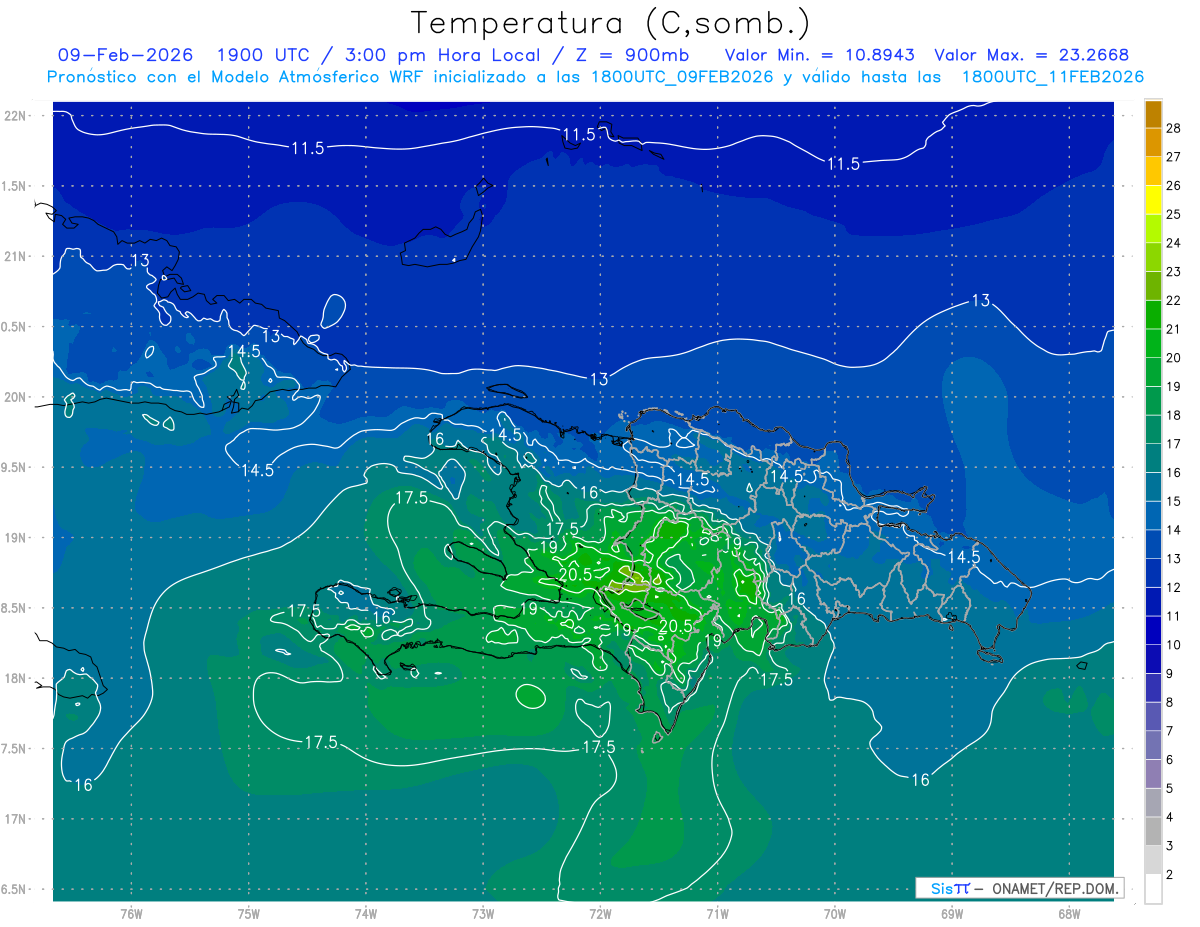Image resolution: width=1200 pixels, height=927 pixels.
Task: Click the "70W" longitude axis label
Action: point(834,914)
